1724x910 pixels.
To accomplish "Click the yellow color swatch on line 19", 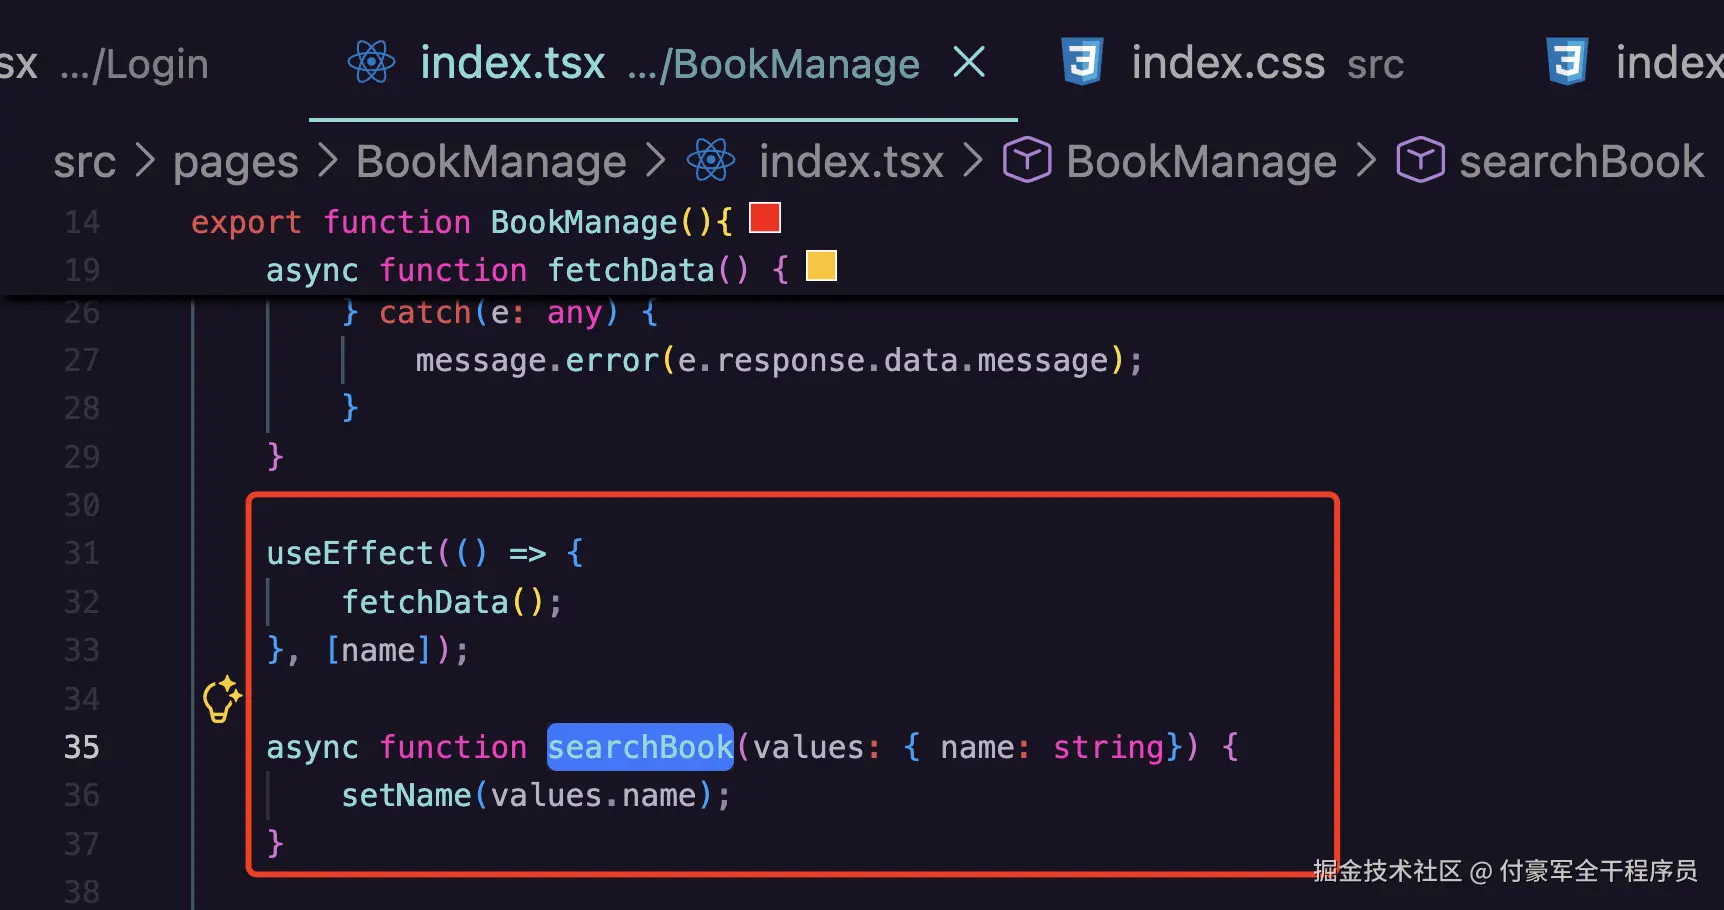I will click(821, 266).
